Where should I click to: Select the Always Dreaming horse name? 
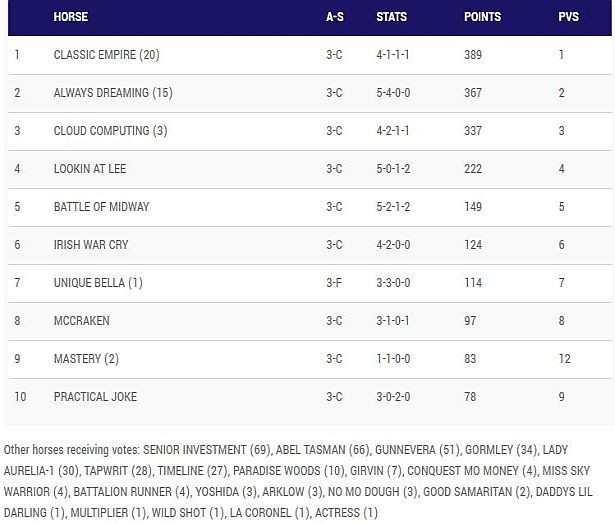click(x=113, y=93)
